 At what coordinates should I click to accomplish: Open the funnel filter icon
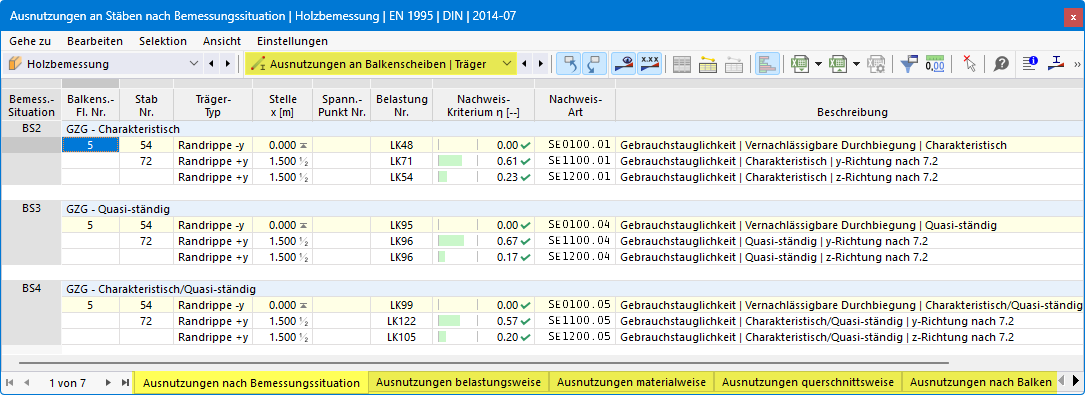click(x=909, y=64)
